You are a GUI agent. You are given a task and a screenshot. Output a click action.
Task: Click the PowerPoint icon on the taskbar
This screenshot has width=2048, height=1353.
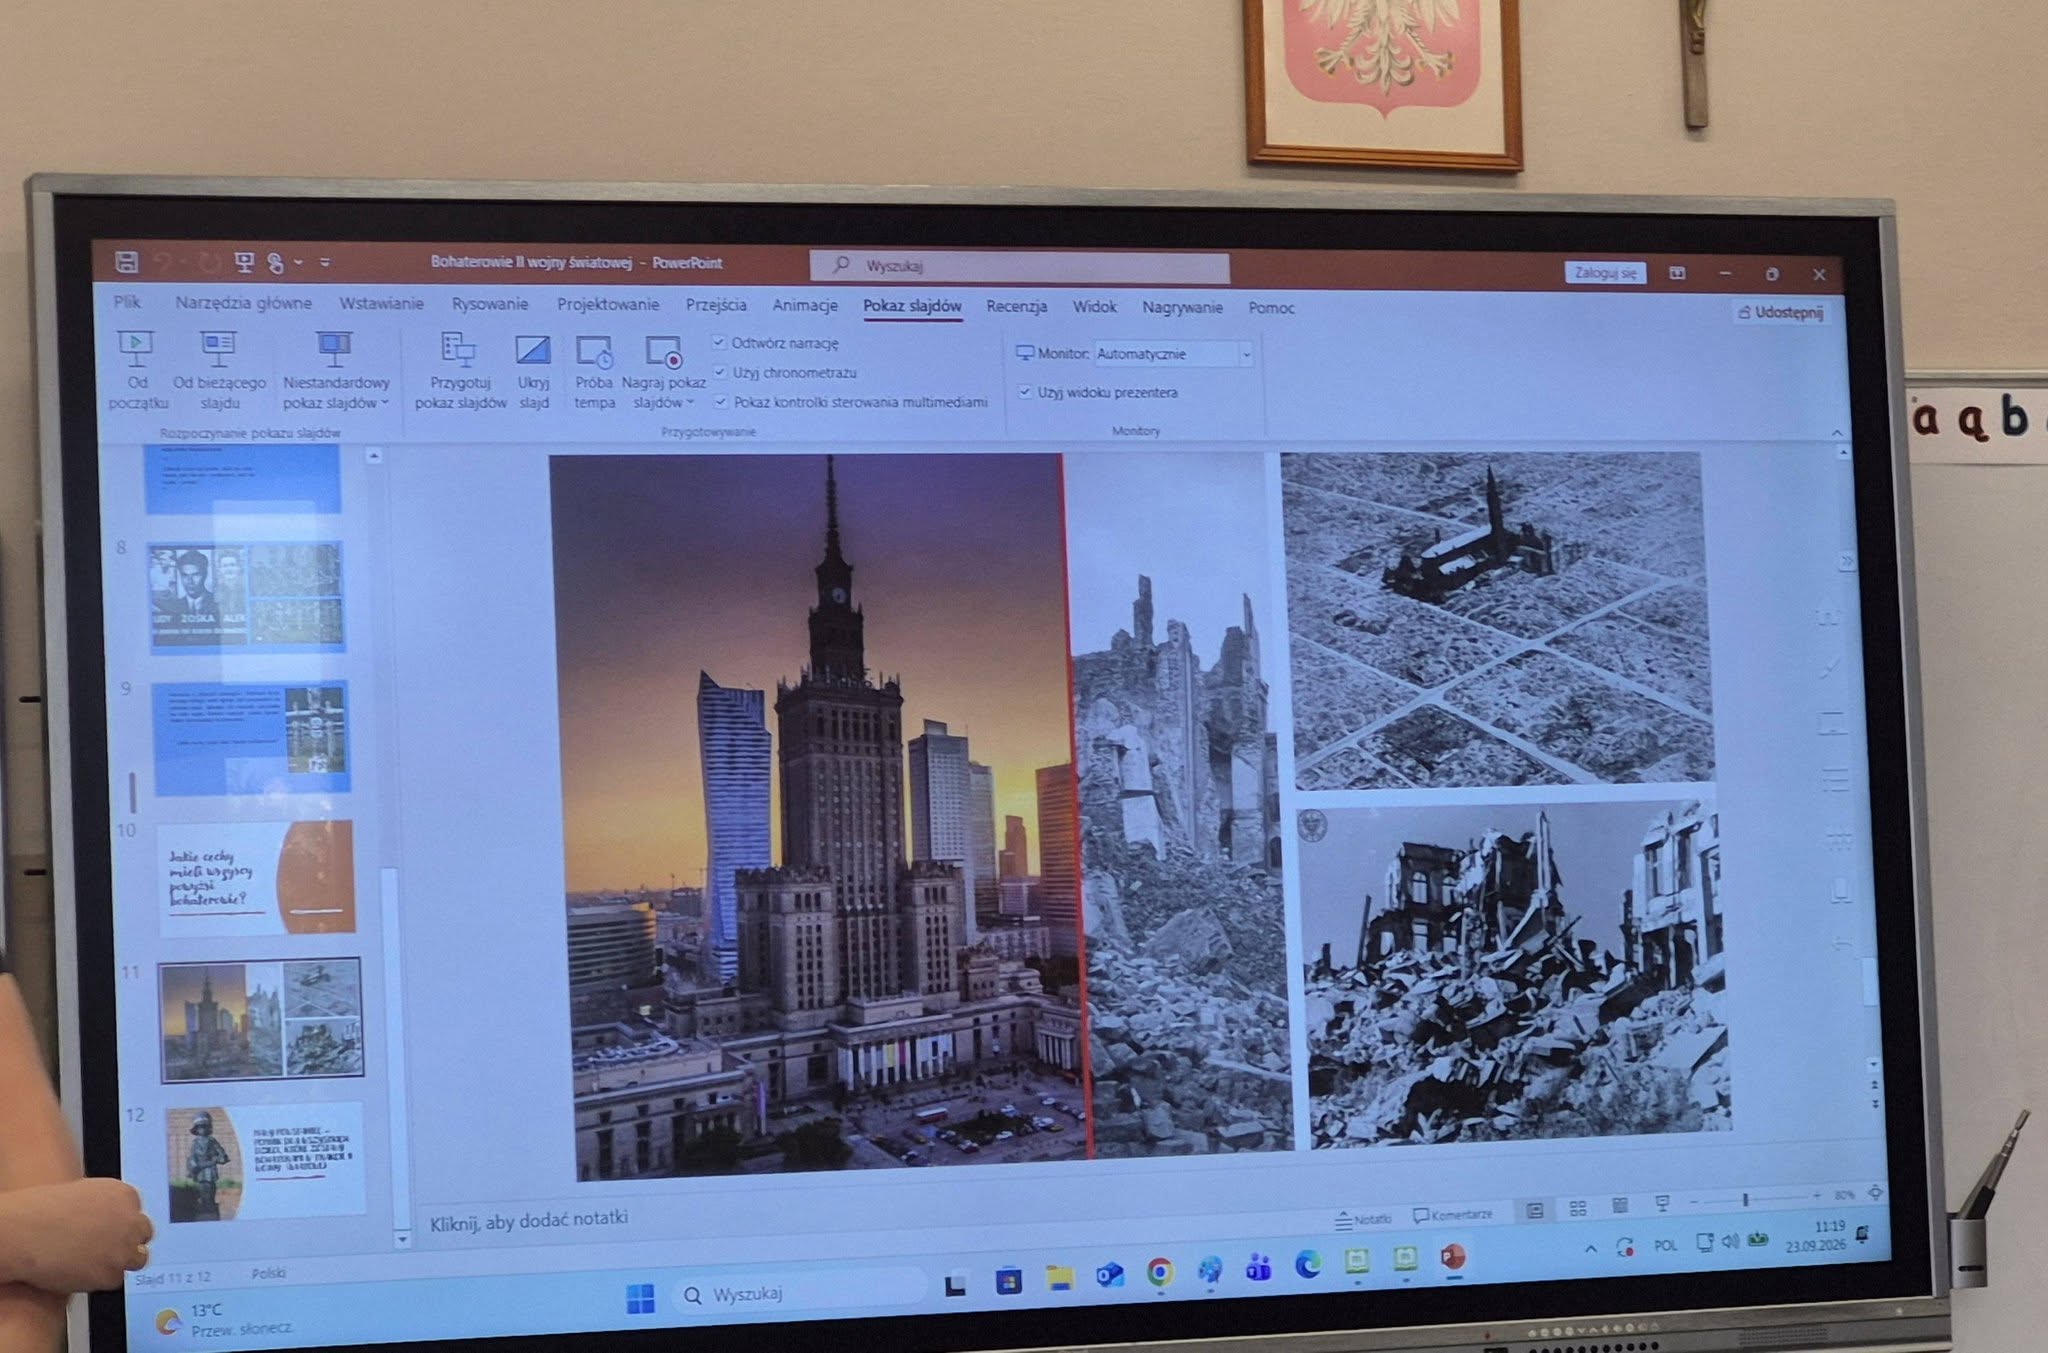(x=1453, y=1257)
